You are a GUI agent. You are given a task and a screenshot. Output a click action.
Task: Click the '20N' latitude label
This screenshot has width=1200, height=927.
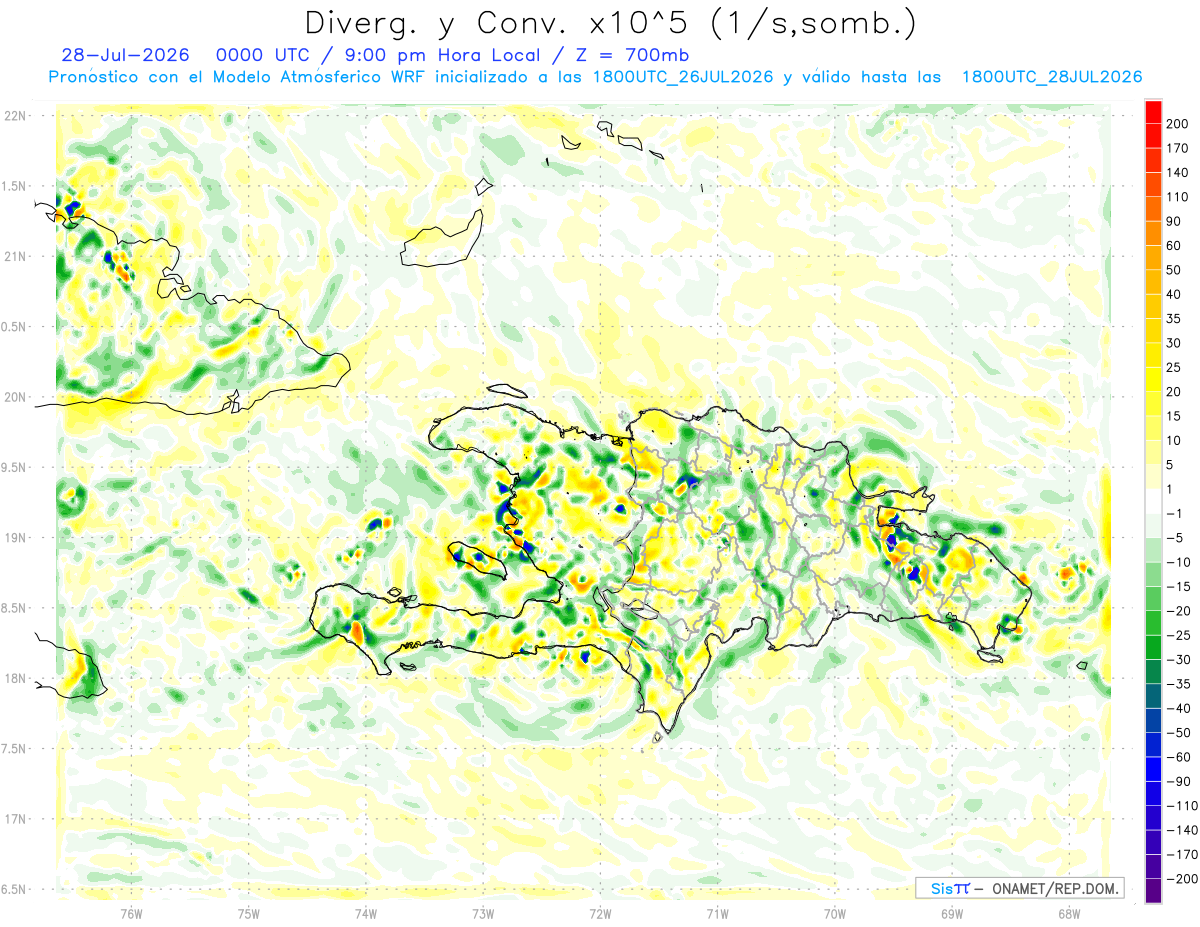coord(15,397)
